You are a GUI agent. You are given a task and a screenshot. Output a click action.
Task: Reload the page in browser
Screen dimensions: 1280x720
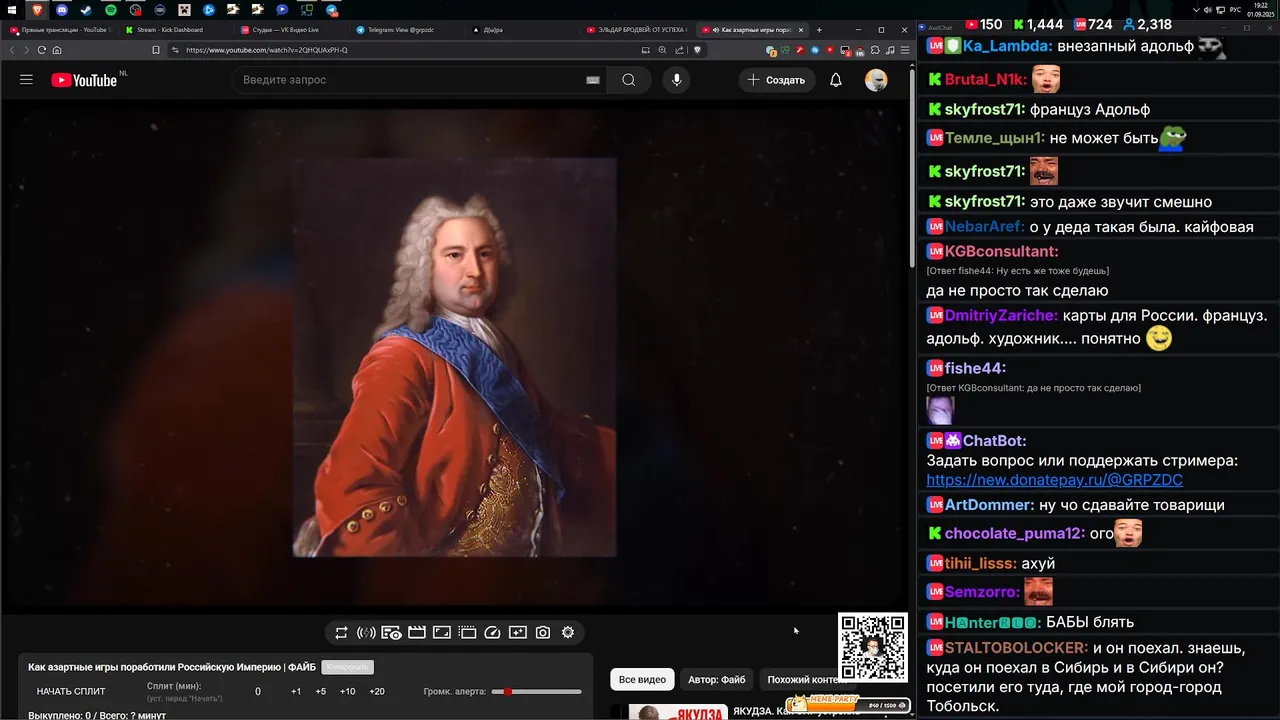pos(42,50)
